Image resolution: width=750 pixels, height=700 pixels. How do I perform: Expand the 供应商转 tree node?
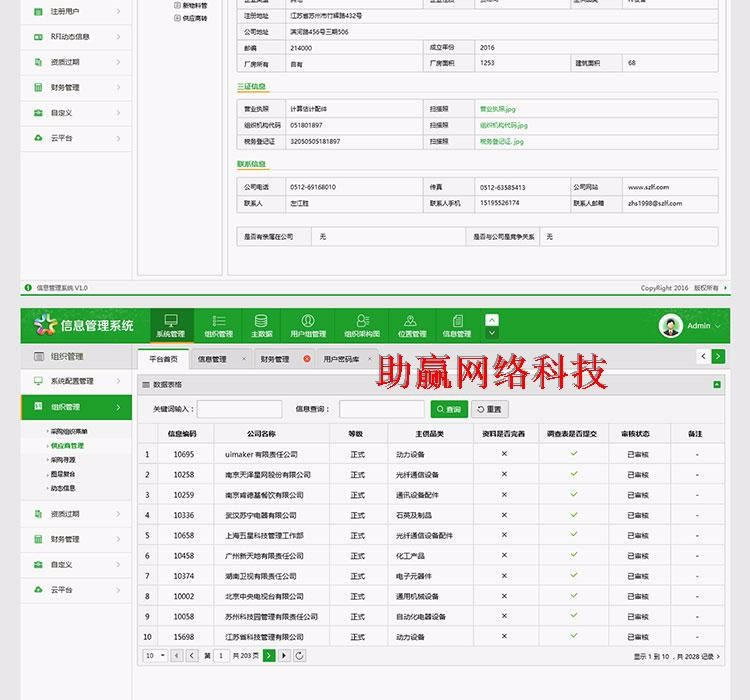177,18
